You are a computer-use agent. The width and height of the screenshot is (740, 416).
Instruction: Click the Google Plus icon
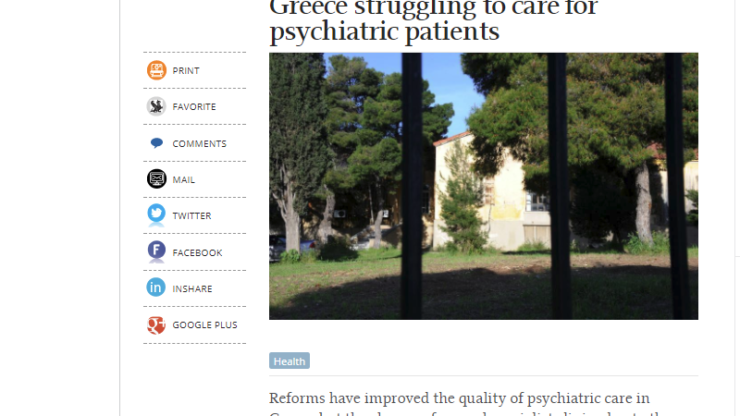[156, 325]
